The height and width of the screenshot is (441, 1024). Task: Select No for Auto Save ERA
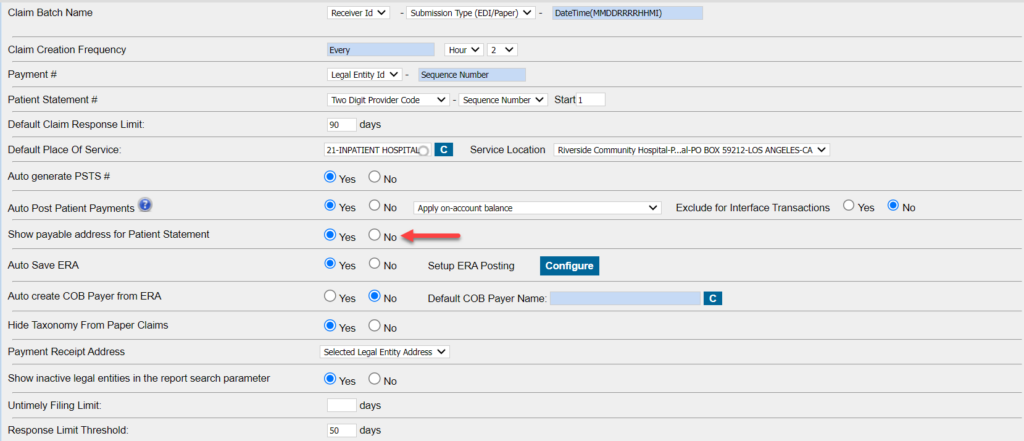375,265
